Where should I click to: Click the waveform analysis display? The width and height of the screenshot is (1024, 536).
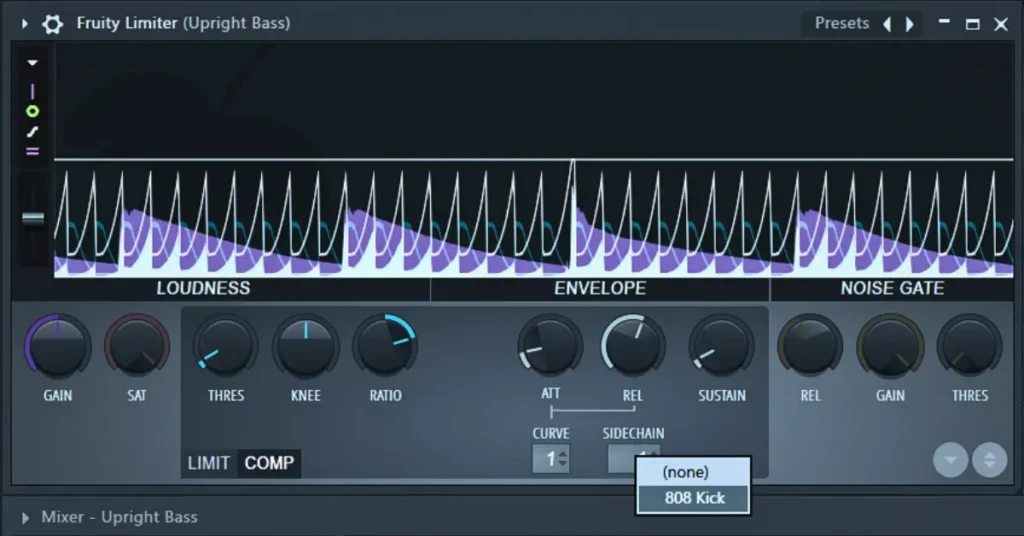[534, 160]
